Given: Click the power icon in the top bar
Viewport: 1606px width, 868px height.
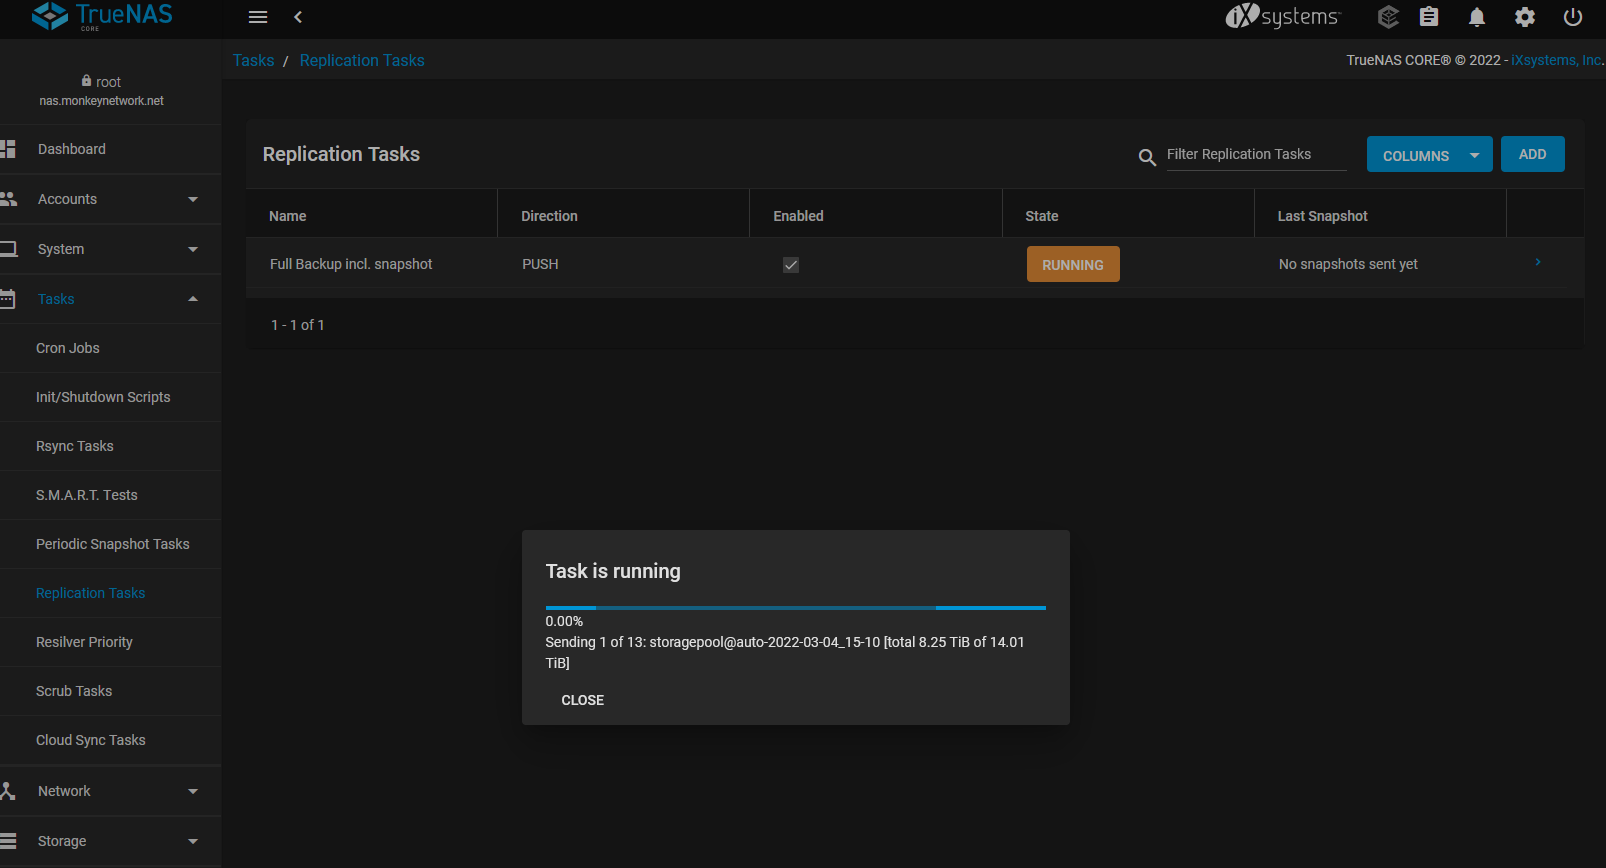Looking at the screenshot, I should point(1573,16).
